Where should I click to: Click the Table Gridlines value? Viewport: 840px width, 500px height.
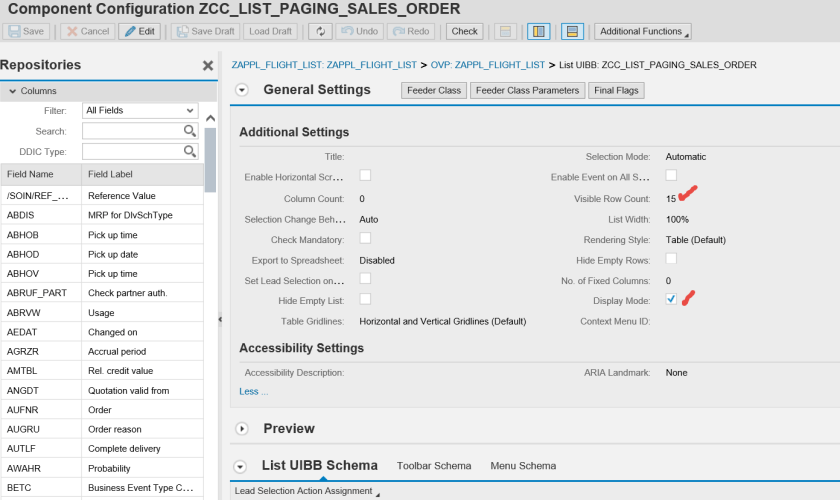(x=442, y=322)
